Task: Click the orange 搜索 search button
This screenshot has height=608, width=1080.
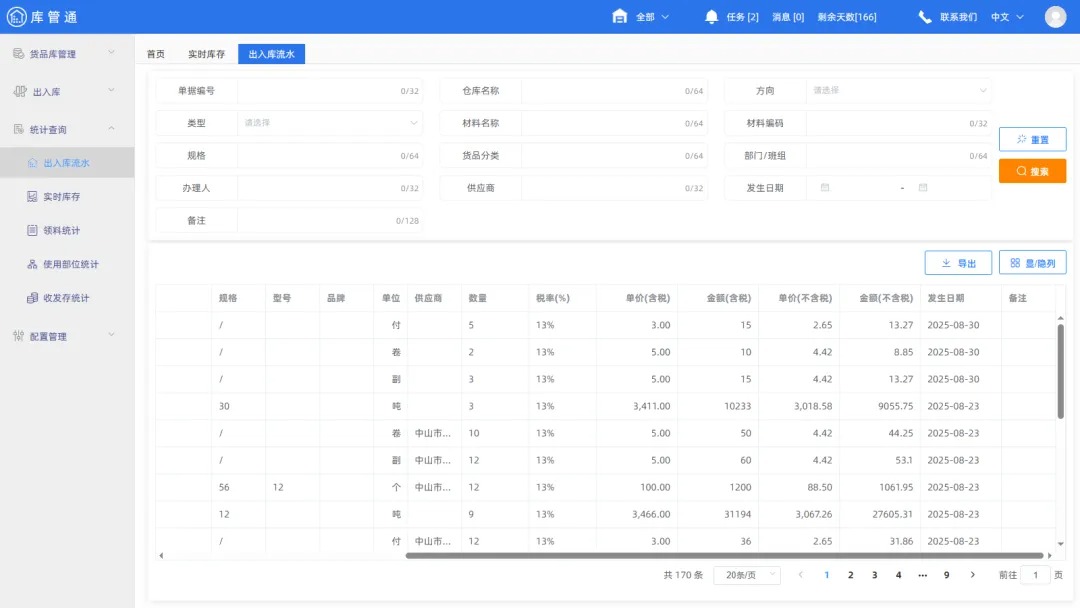Action: (x=1032, y=171)
